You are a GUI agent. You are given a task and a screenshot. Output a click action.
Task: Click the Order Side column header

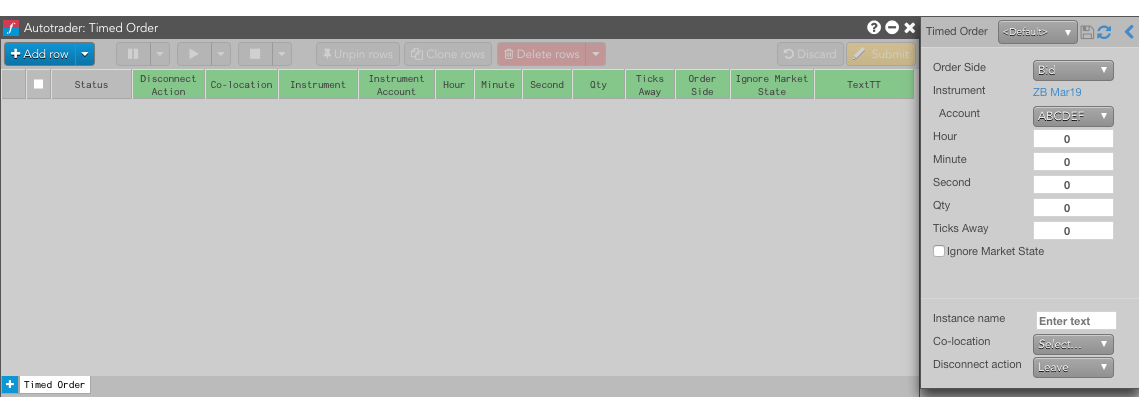[x=702, y=84]
